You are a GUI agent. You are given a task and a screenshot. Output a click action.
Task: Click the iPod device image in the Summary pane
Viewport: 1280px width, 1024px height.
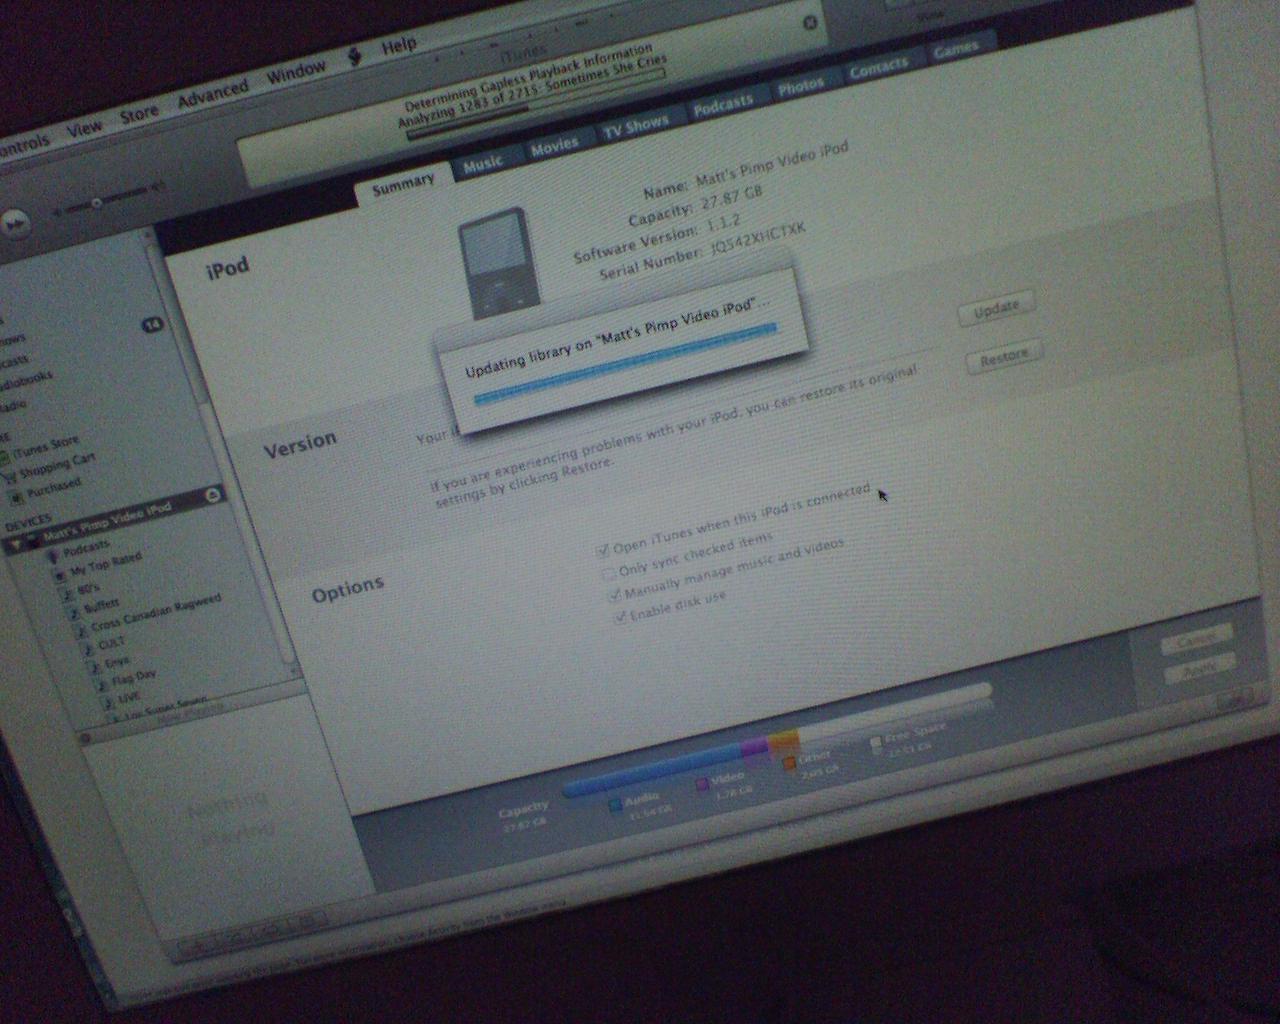496,263
